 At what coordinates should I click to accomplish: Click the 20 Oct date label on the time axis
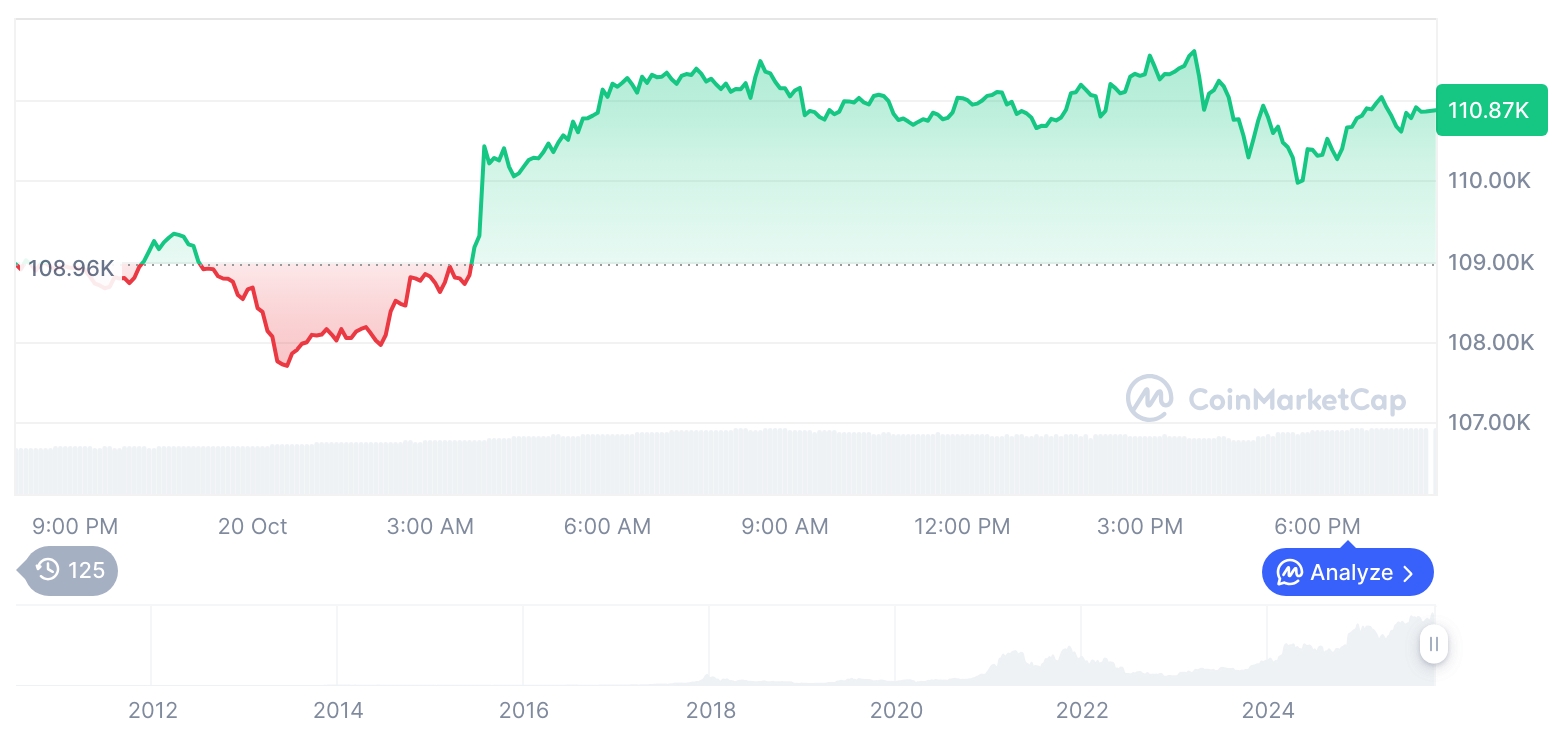(x=252, y=527)
